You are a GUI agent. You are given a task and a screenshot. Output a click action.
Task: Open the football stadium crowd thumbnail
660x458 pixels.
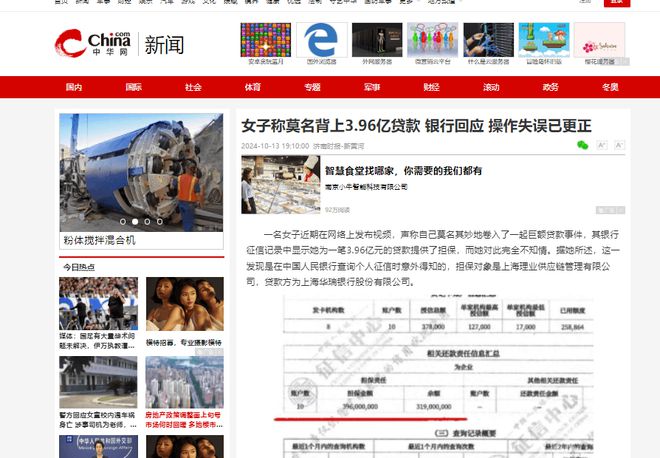pos(98,303)
